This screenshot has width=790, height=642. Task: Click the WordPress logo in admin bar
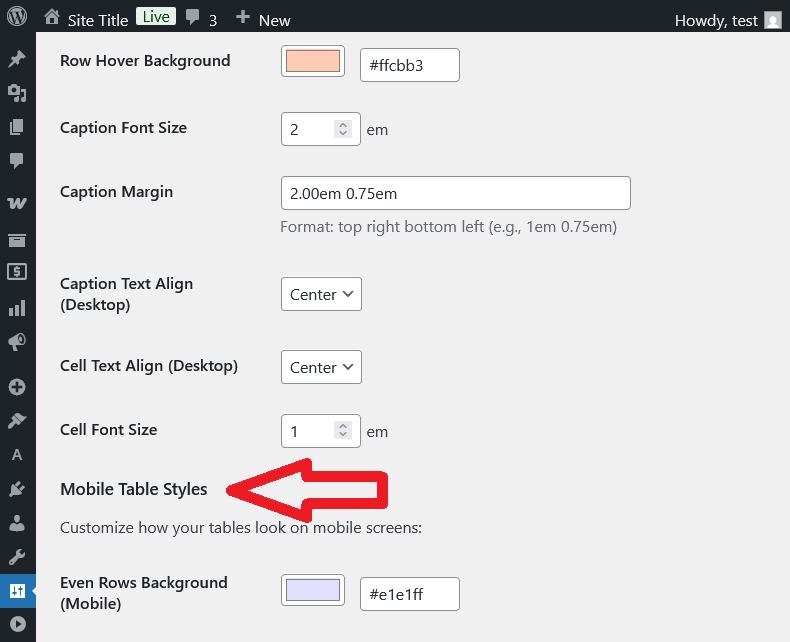(17, 17)
